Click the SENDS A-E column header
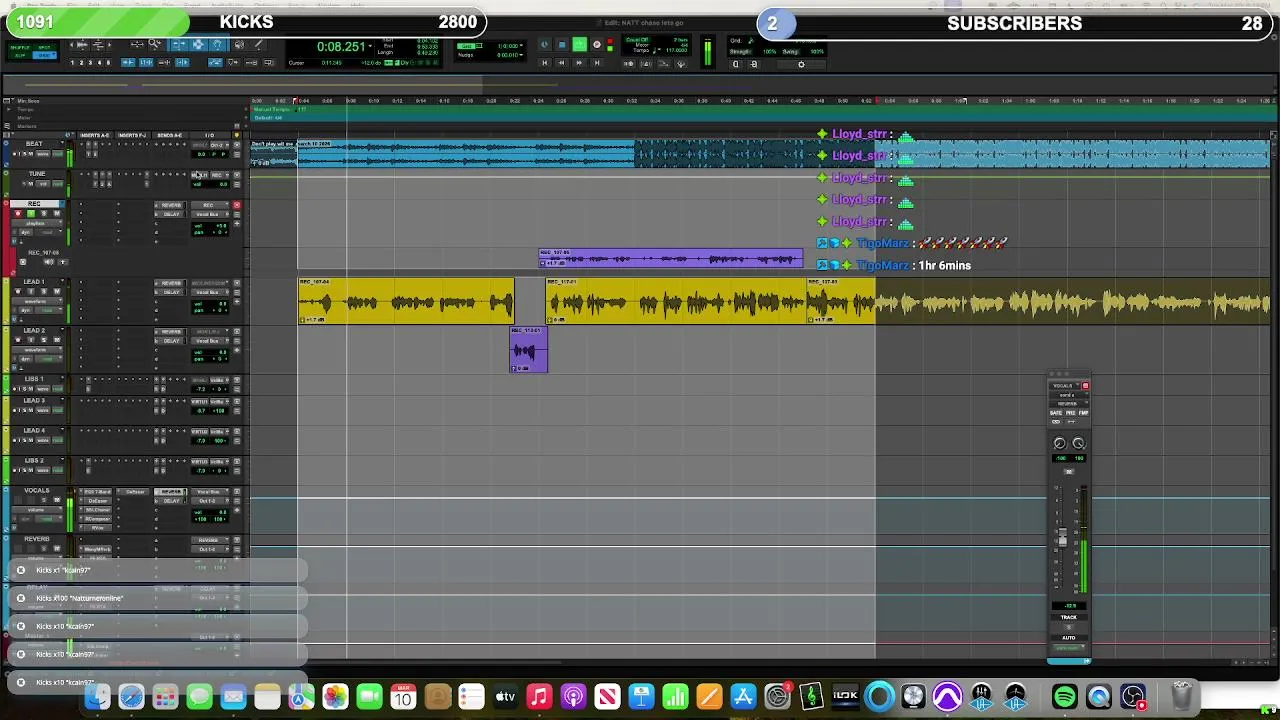The width and height of the screenshot is (1280, 720). coord(170,135)
